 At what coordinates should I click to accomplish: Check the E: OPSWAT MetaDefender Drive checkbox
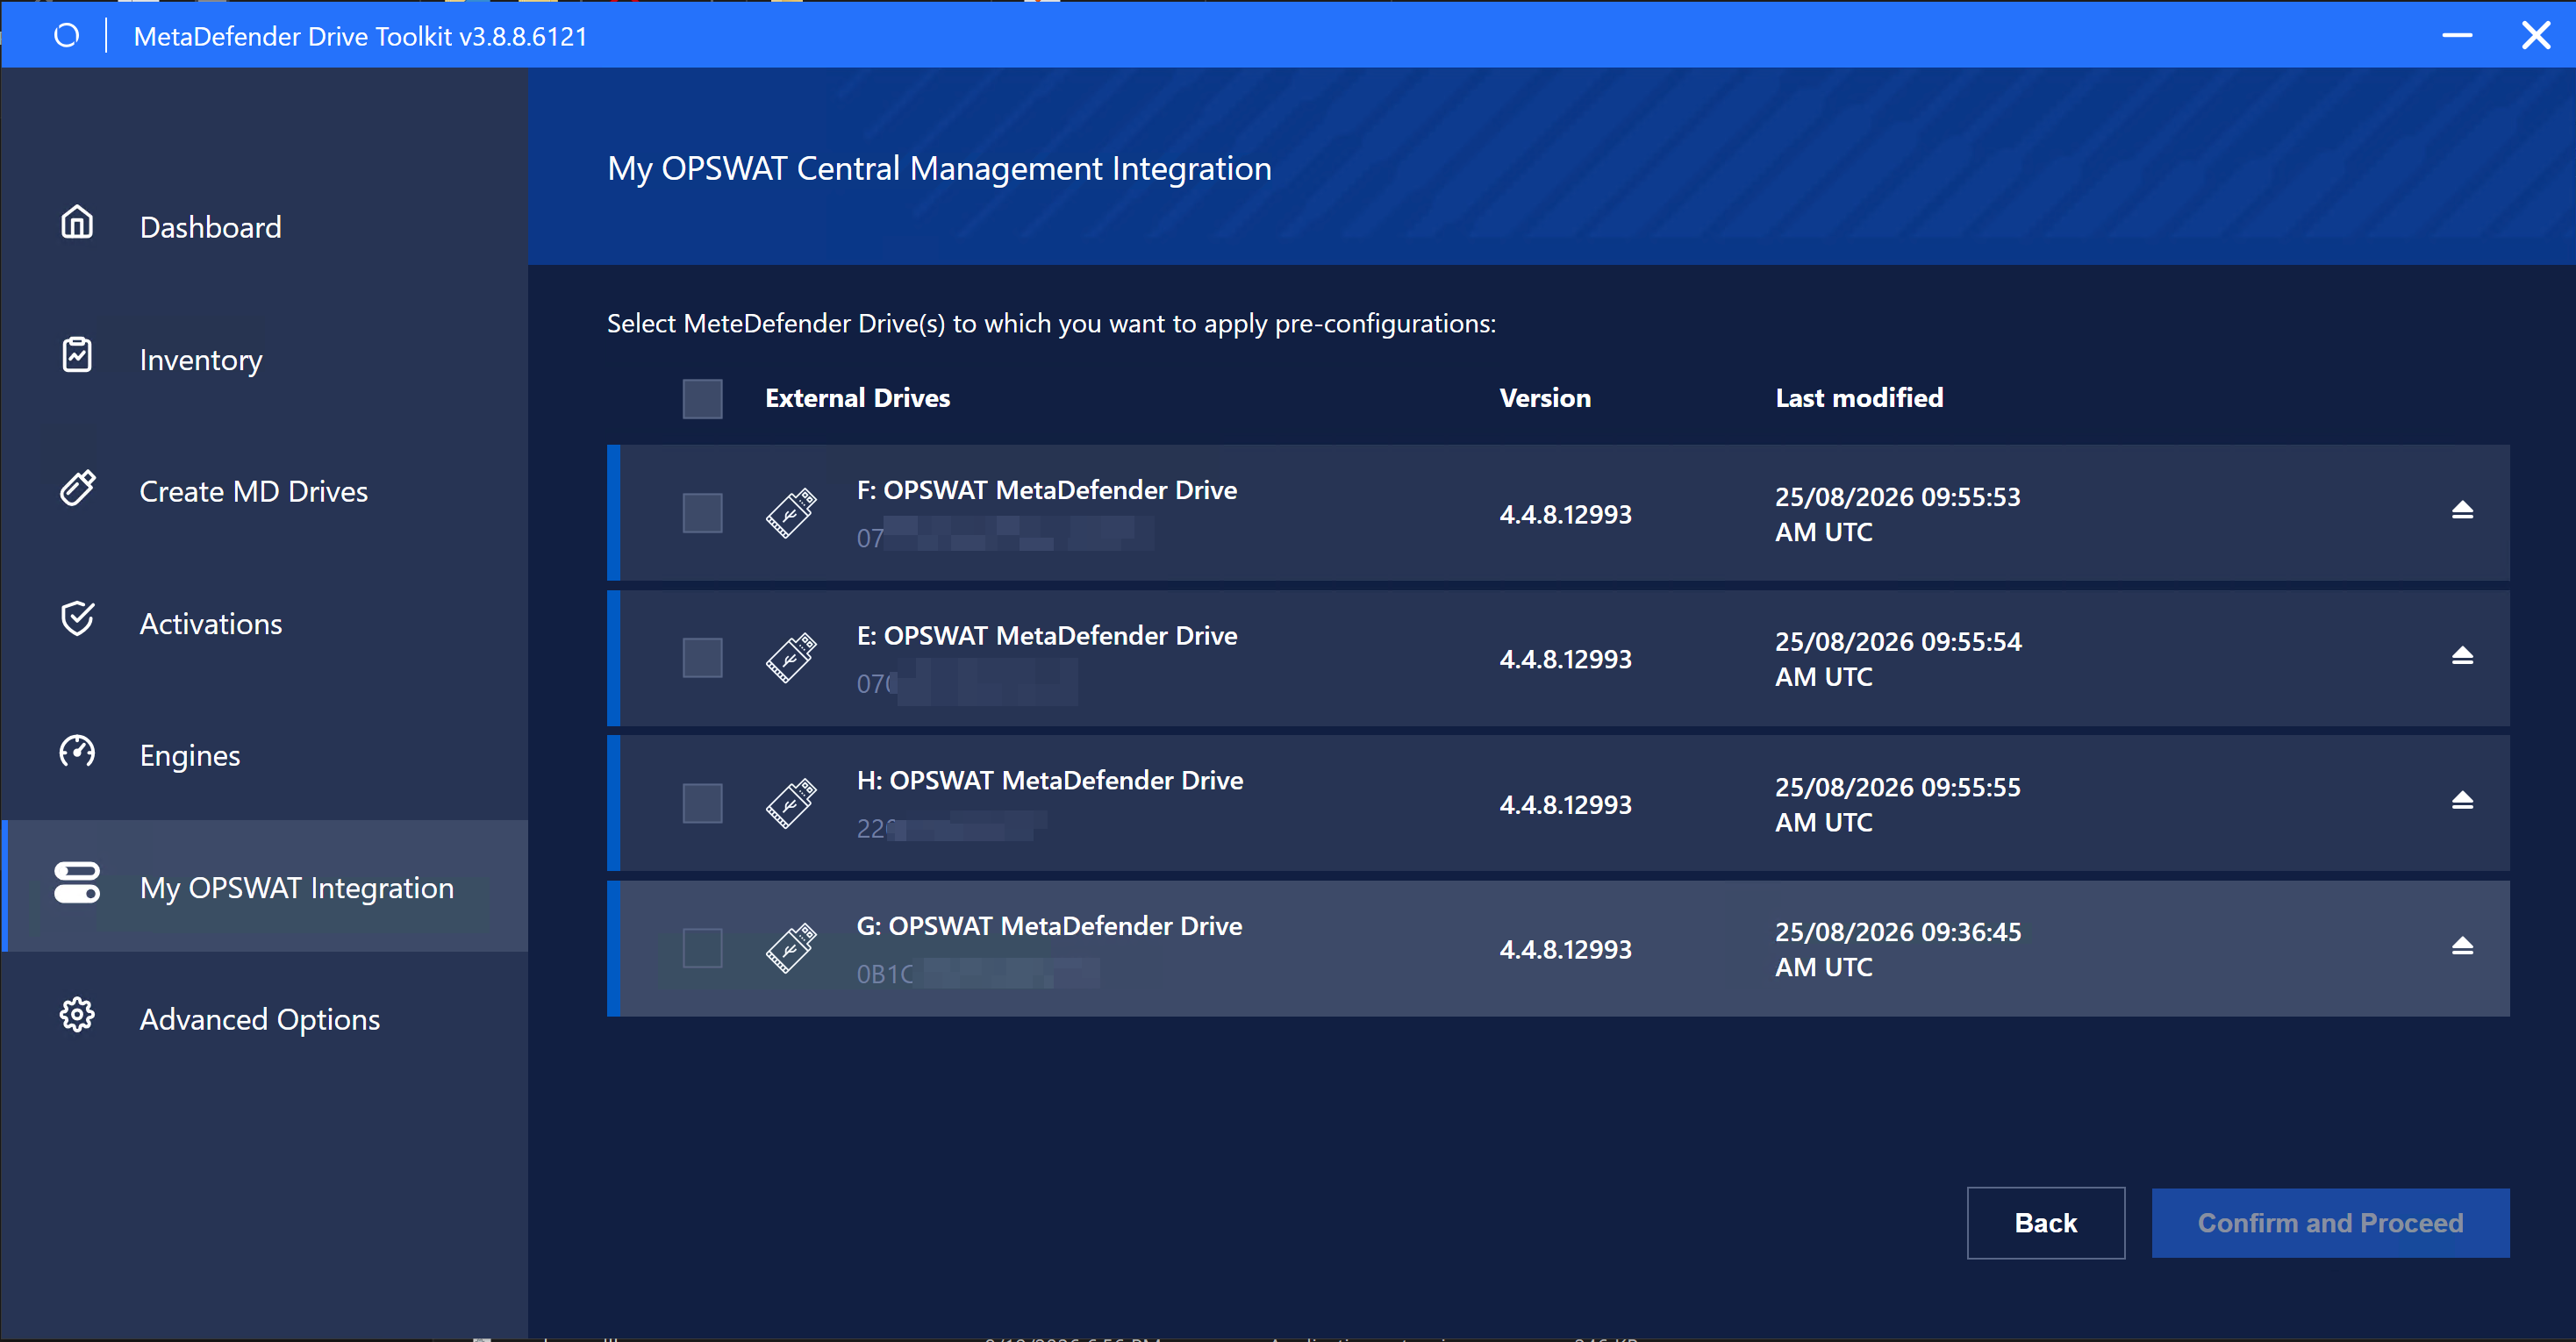tap(702, 658)
